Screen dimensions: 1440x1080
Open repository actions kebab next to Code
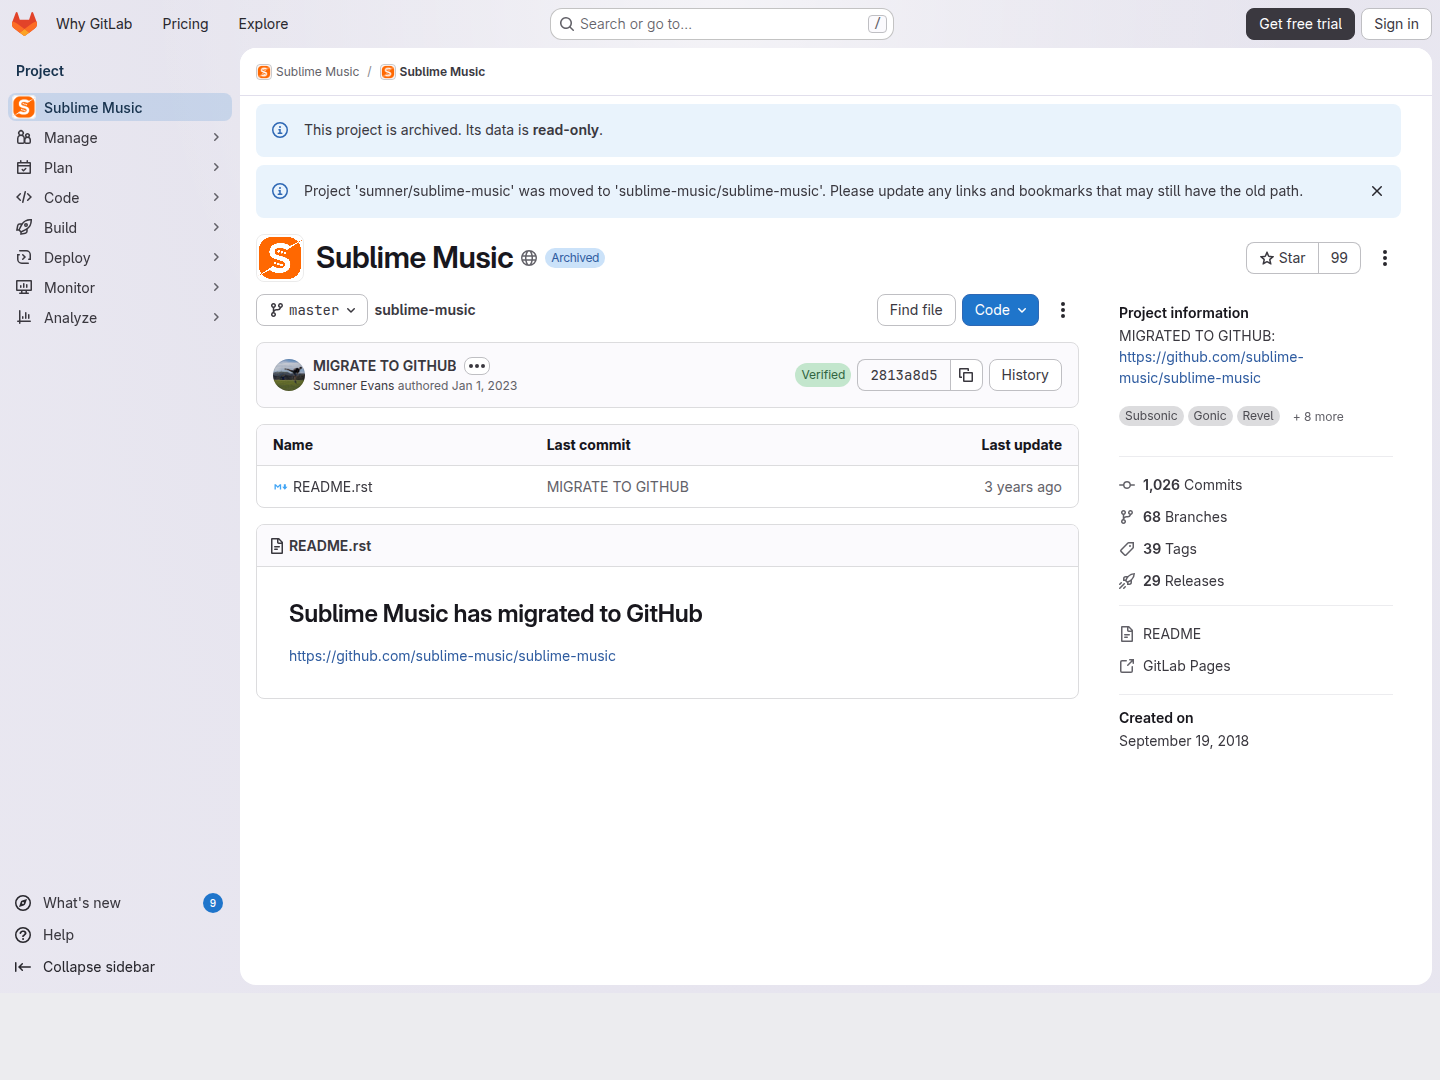[x=1063, y=310]
